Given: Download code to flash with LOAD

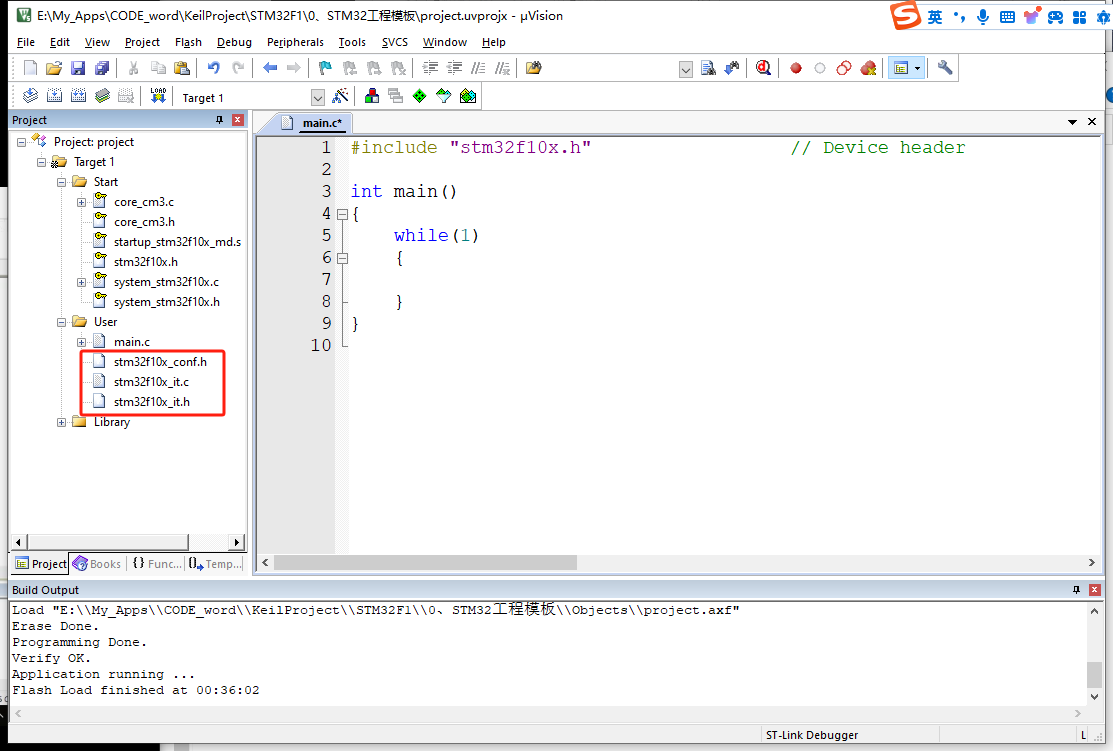Looking at the screenshot, I should (158, 96).
